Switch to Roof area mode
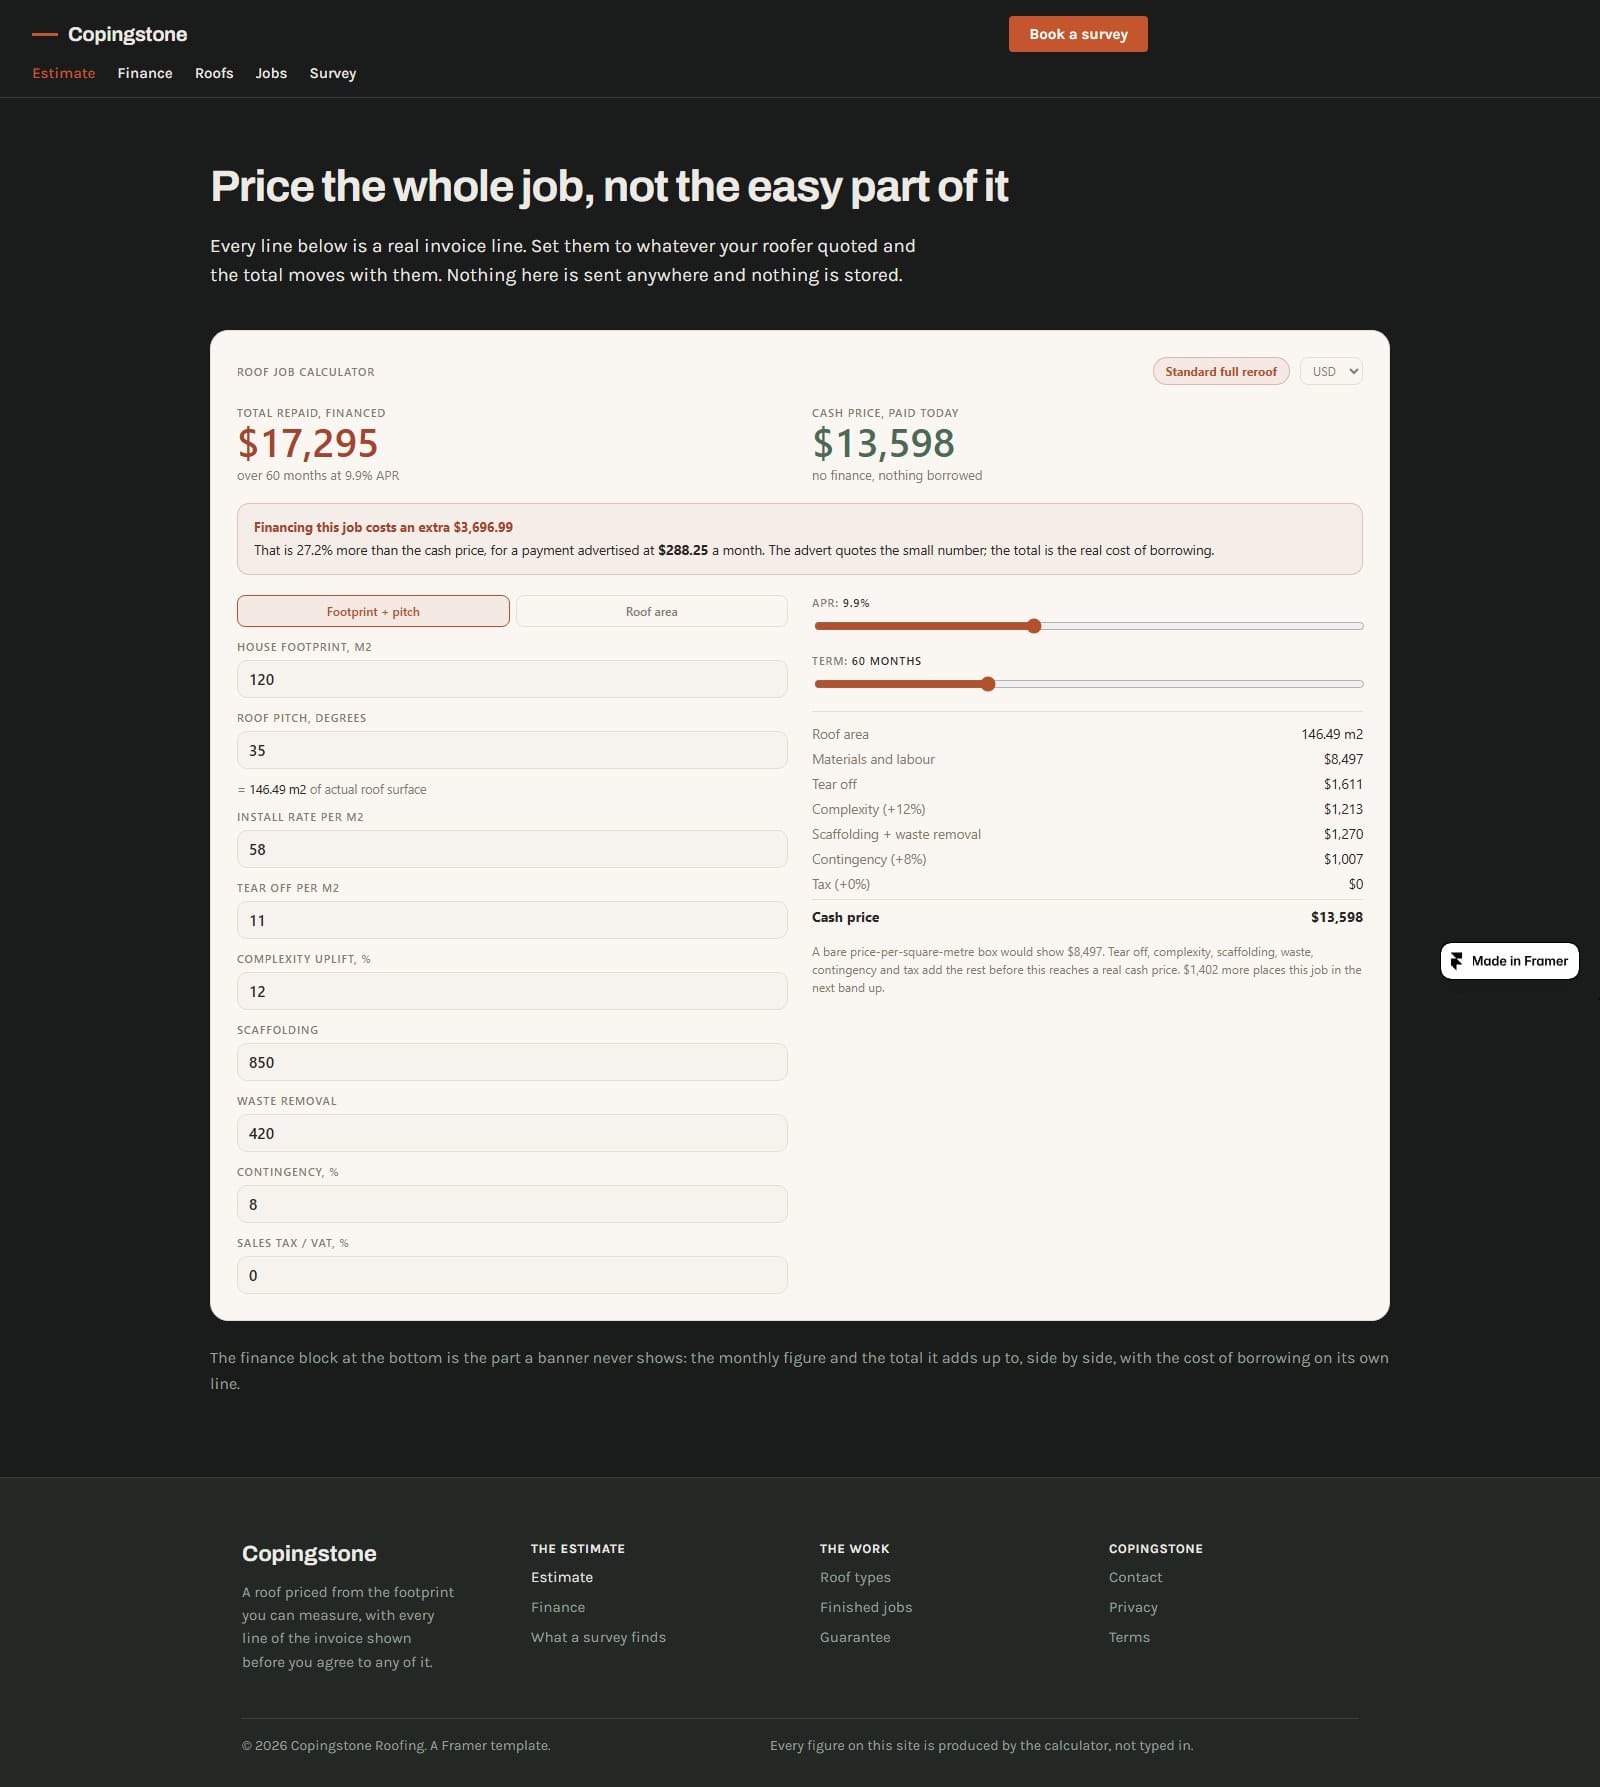 pyautogui.click(x=652, y=611)
